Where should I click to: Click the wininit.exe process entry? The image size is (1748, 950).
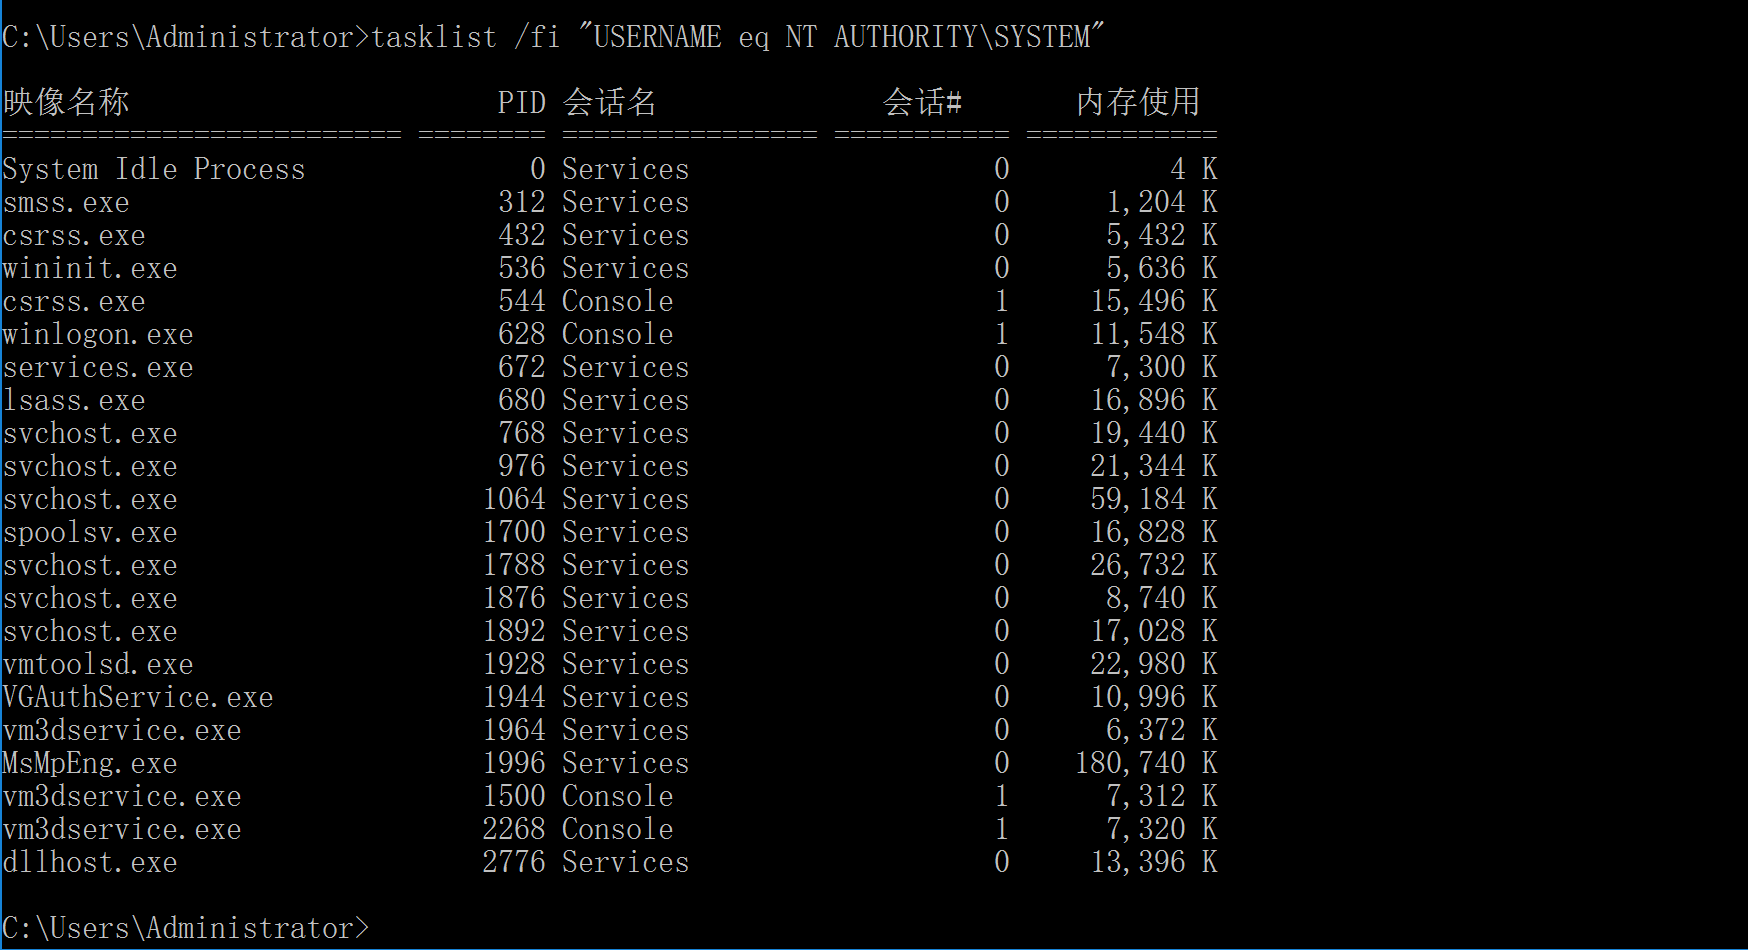coord(90,268)
